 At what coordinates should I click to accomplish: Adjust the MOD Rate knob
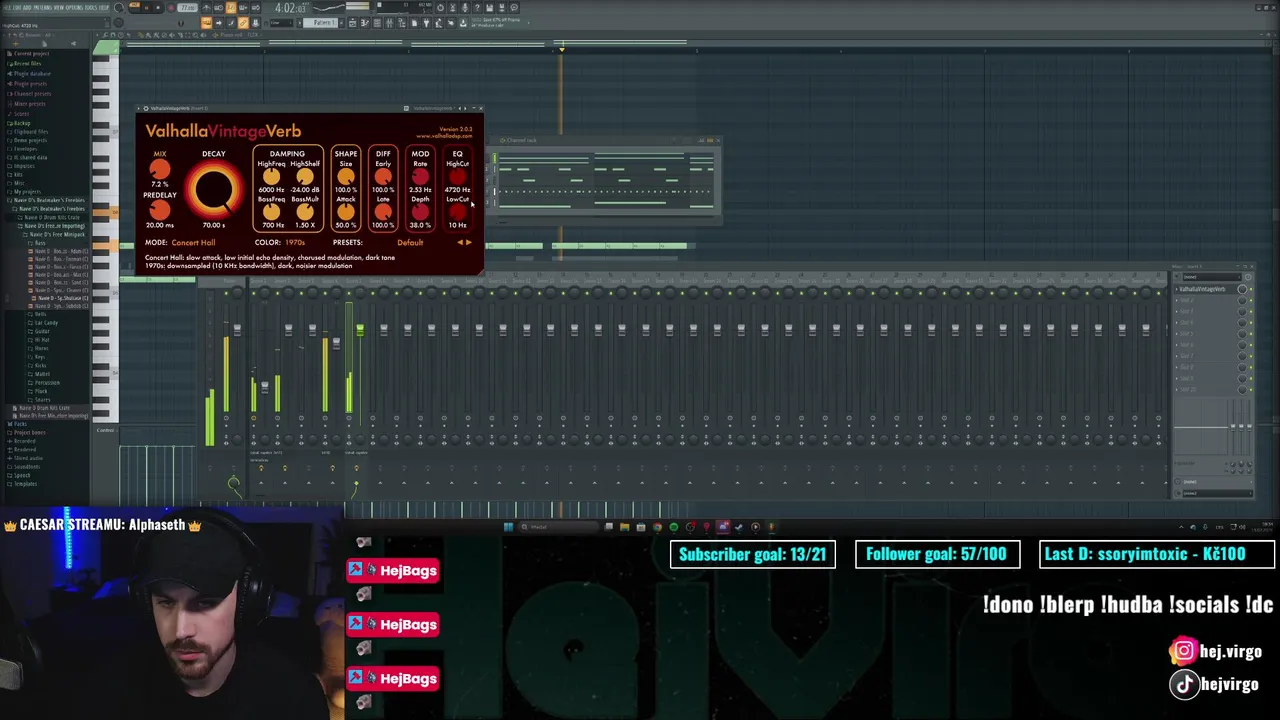420,177
